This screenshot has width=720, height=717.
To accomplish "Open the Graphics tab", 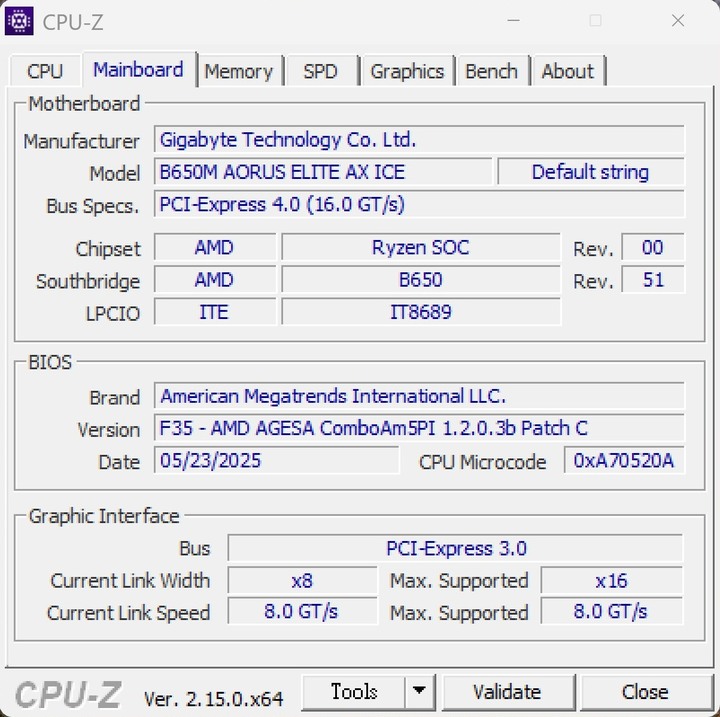I will pyautogui.click(x=407, y=72).
